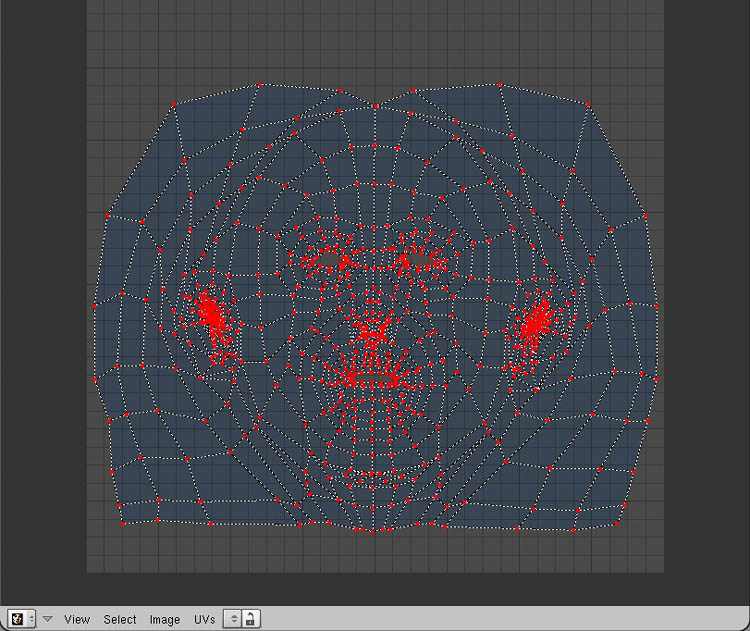Open the UVs menu
Viewport: 750px width, 631px height.
(204, 619)
